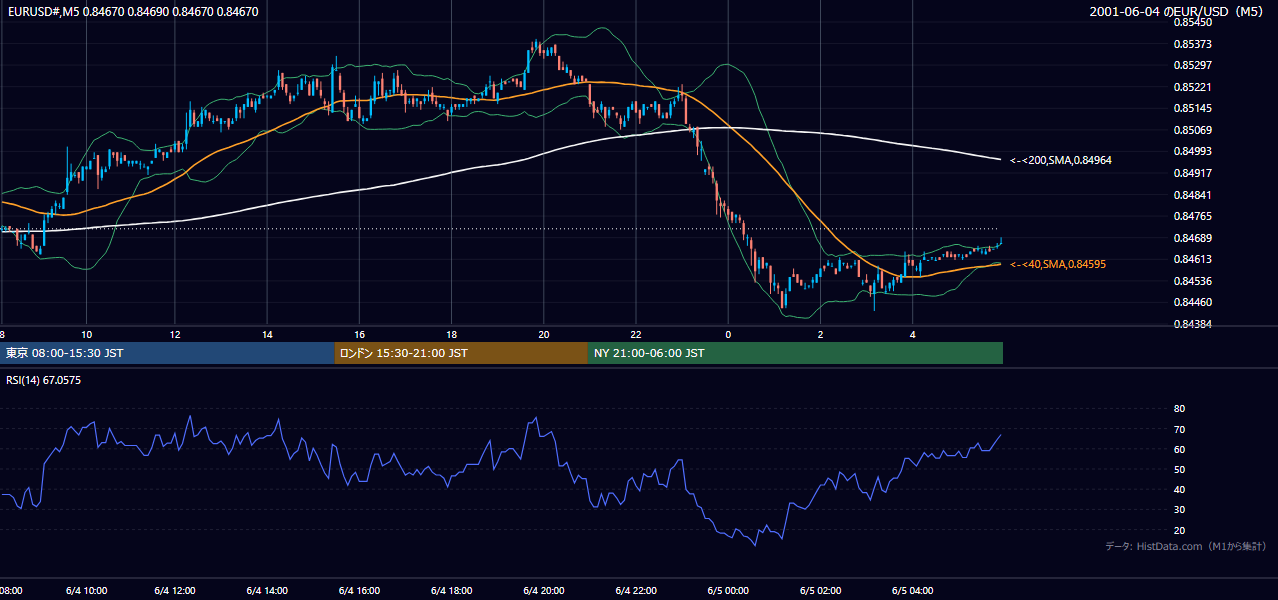Click the 6/4 18:00 bottom time label
Screen dimensions: 1278x600
pos(451,591)
